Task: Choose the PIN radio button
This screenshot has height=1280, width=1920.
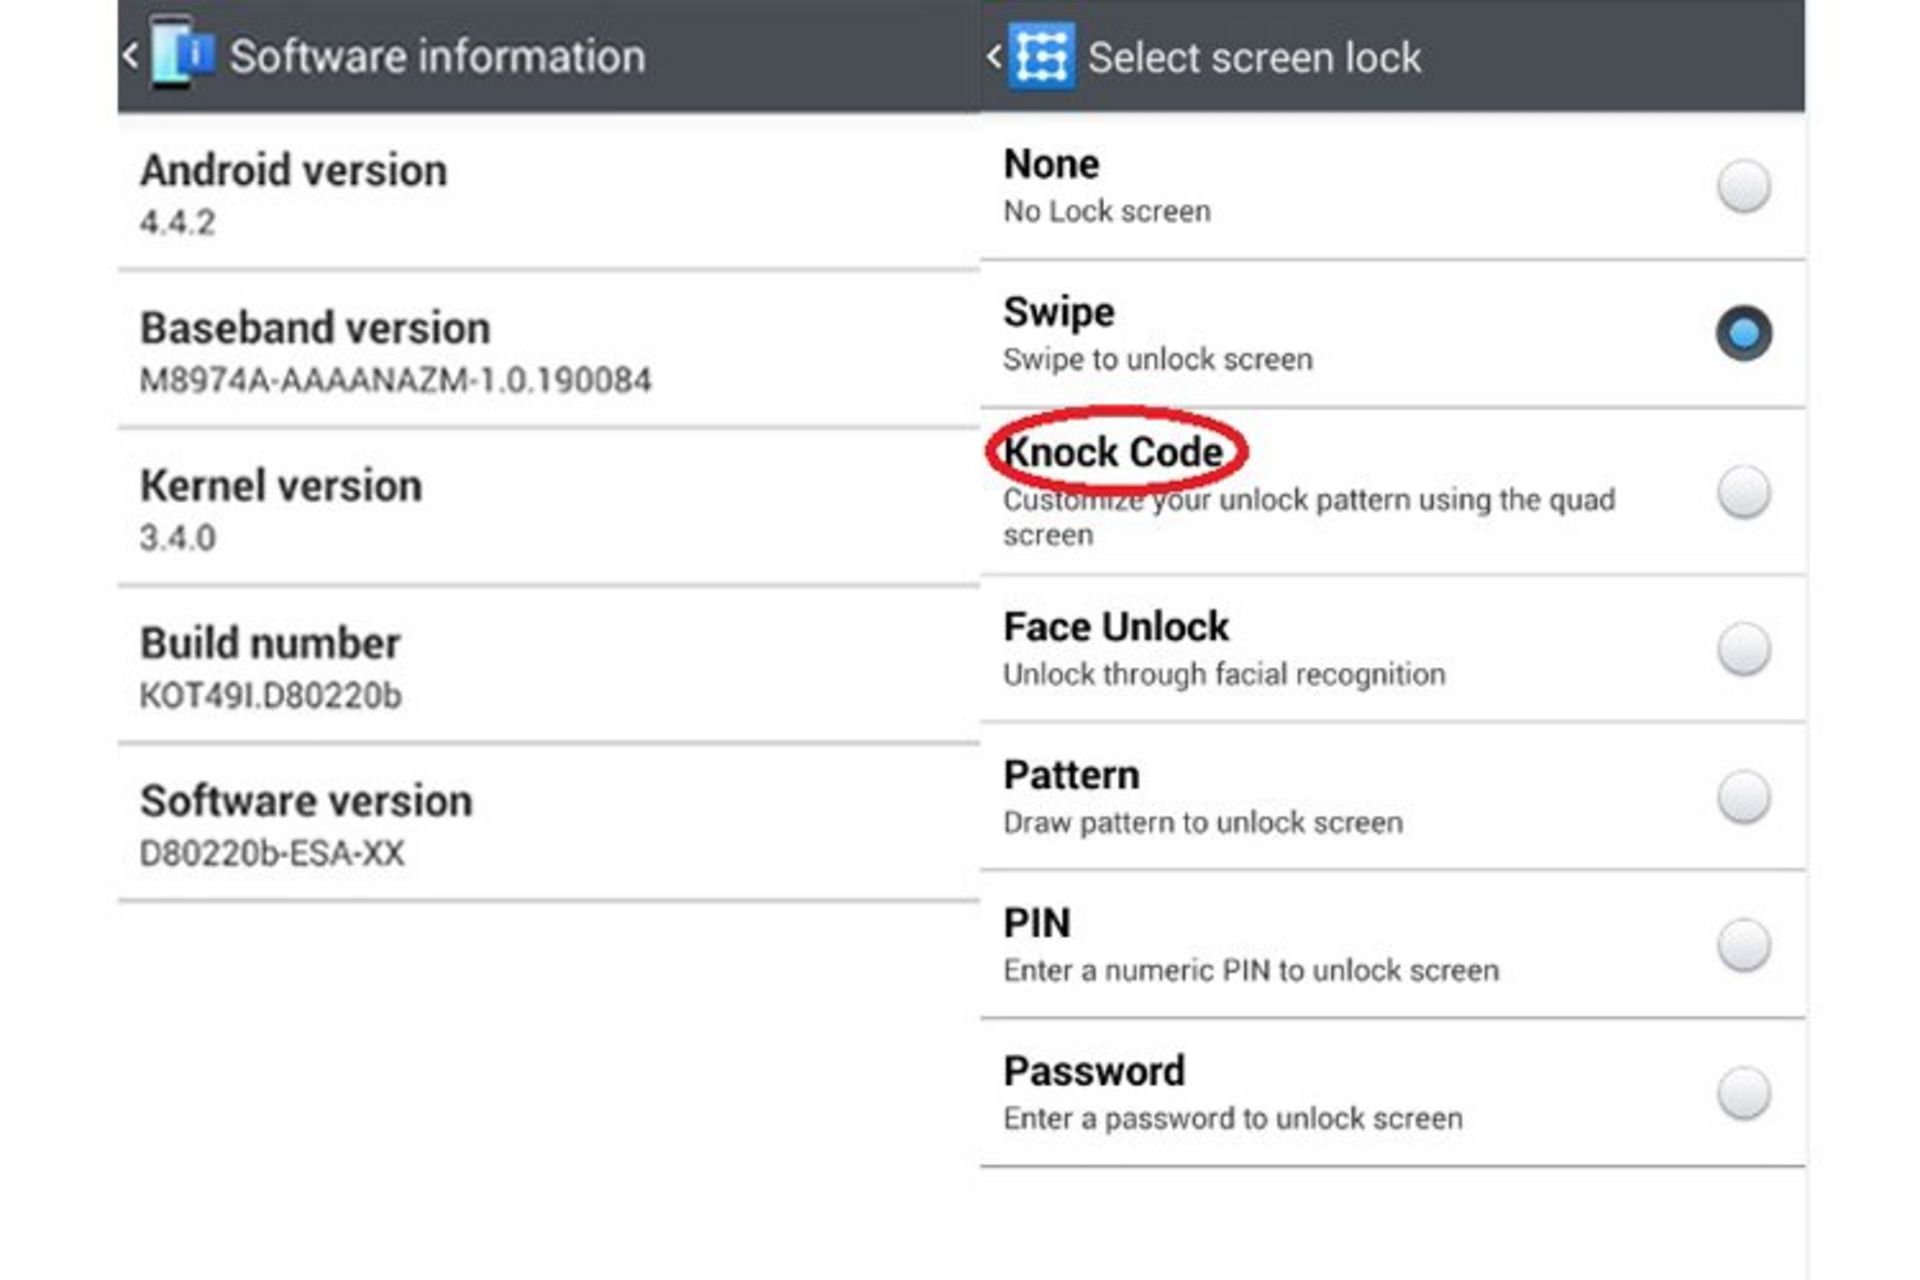Action: pos(1743,945)
